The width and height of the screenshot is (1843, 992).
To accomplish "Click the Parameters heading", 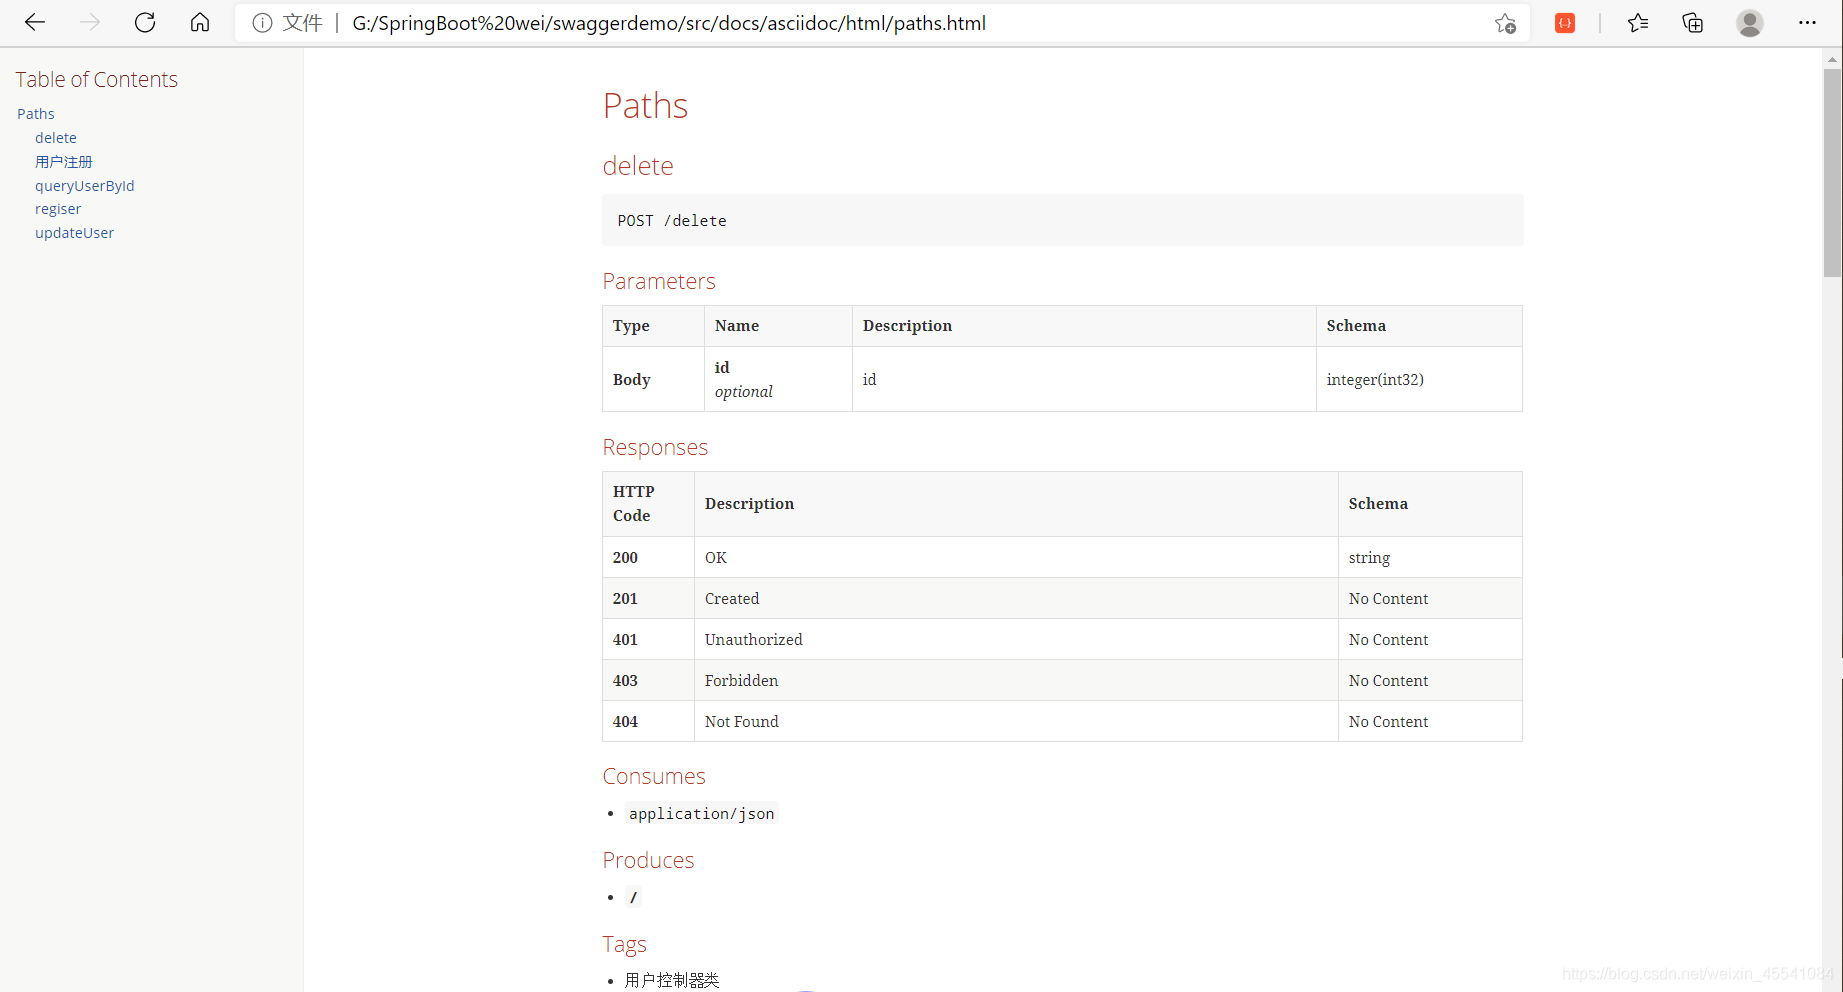I will coord(659,281).
